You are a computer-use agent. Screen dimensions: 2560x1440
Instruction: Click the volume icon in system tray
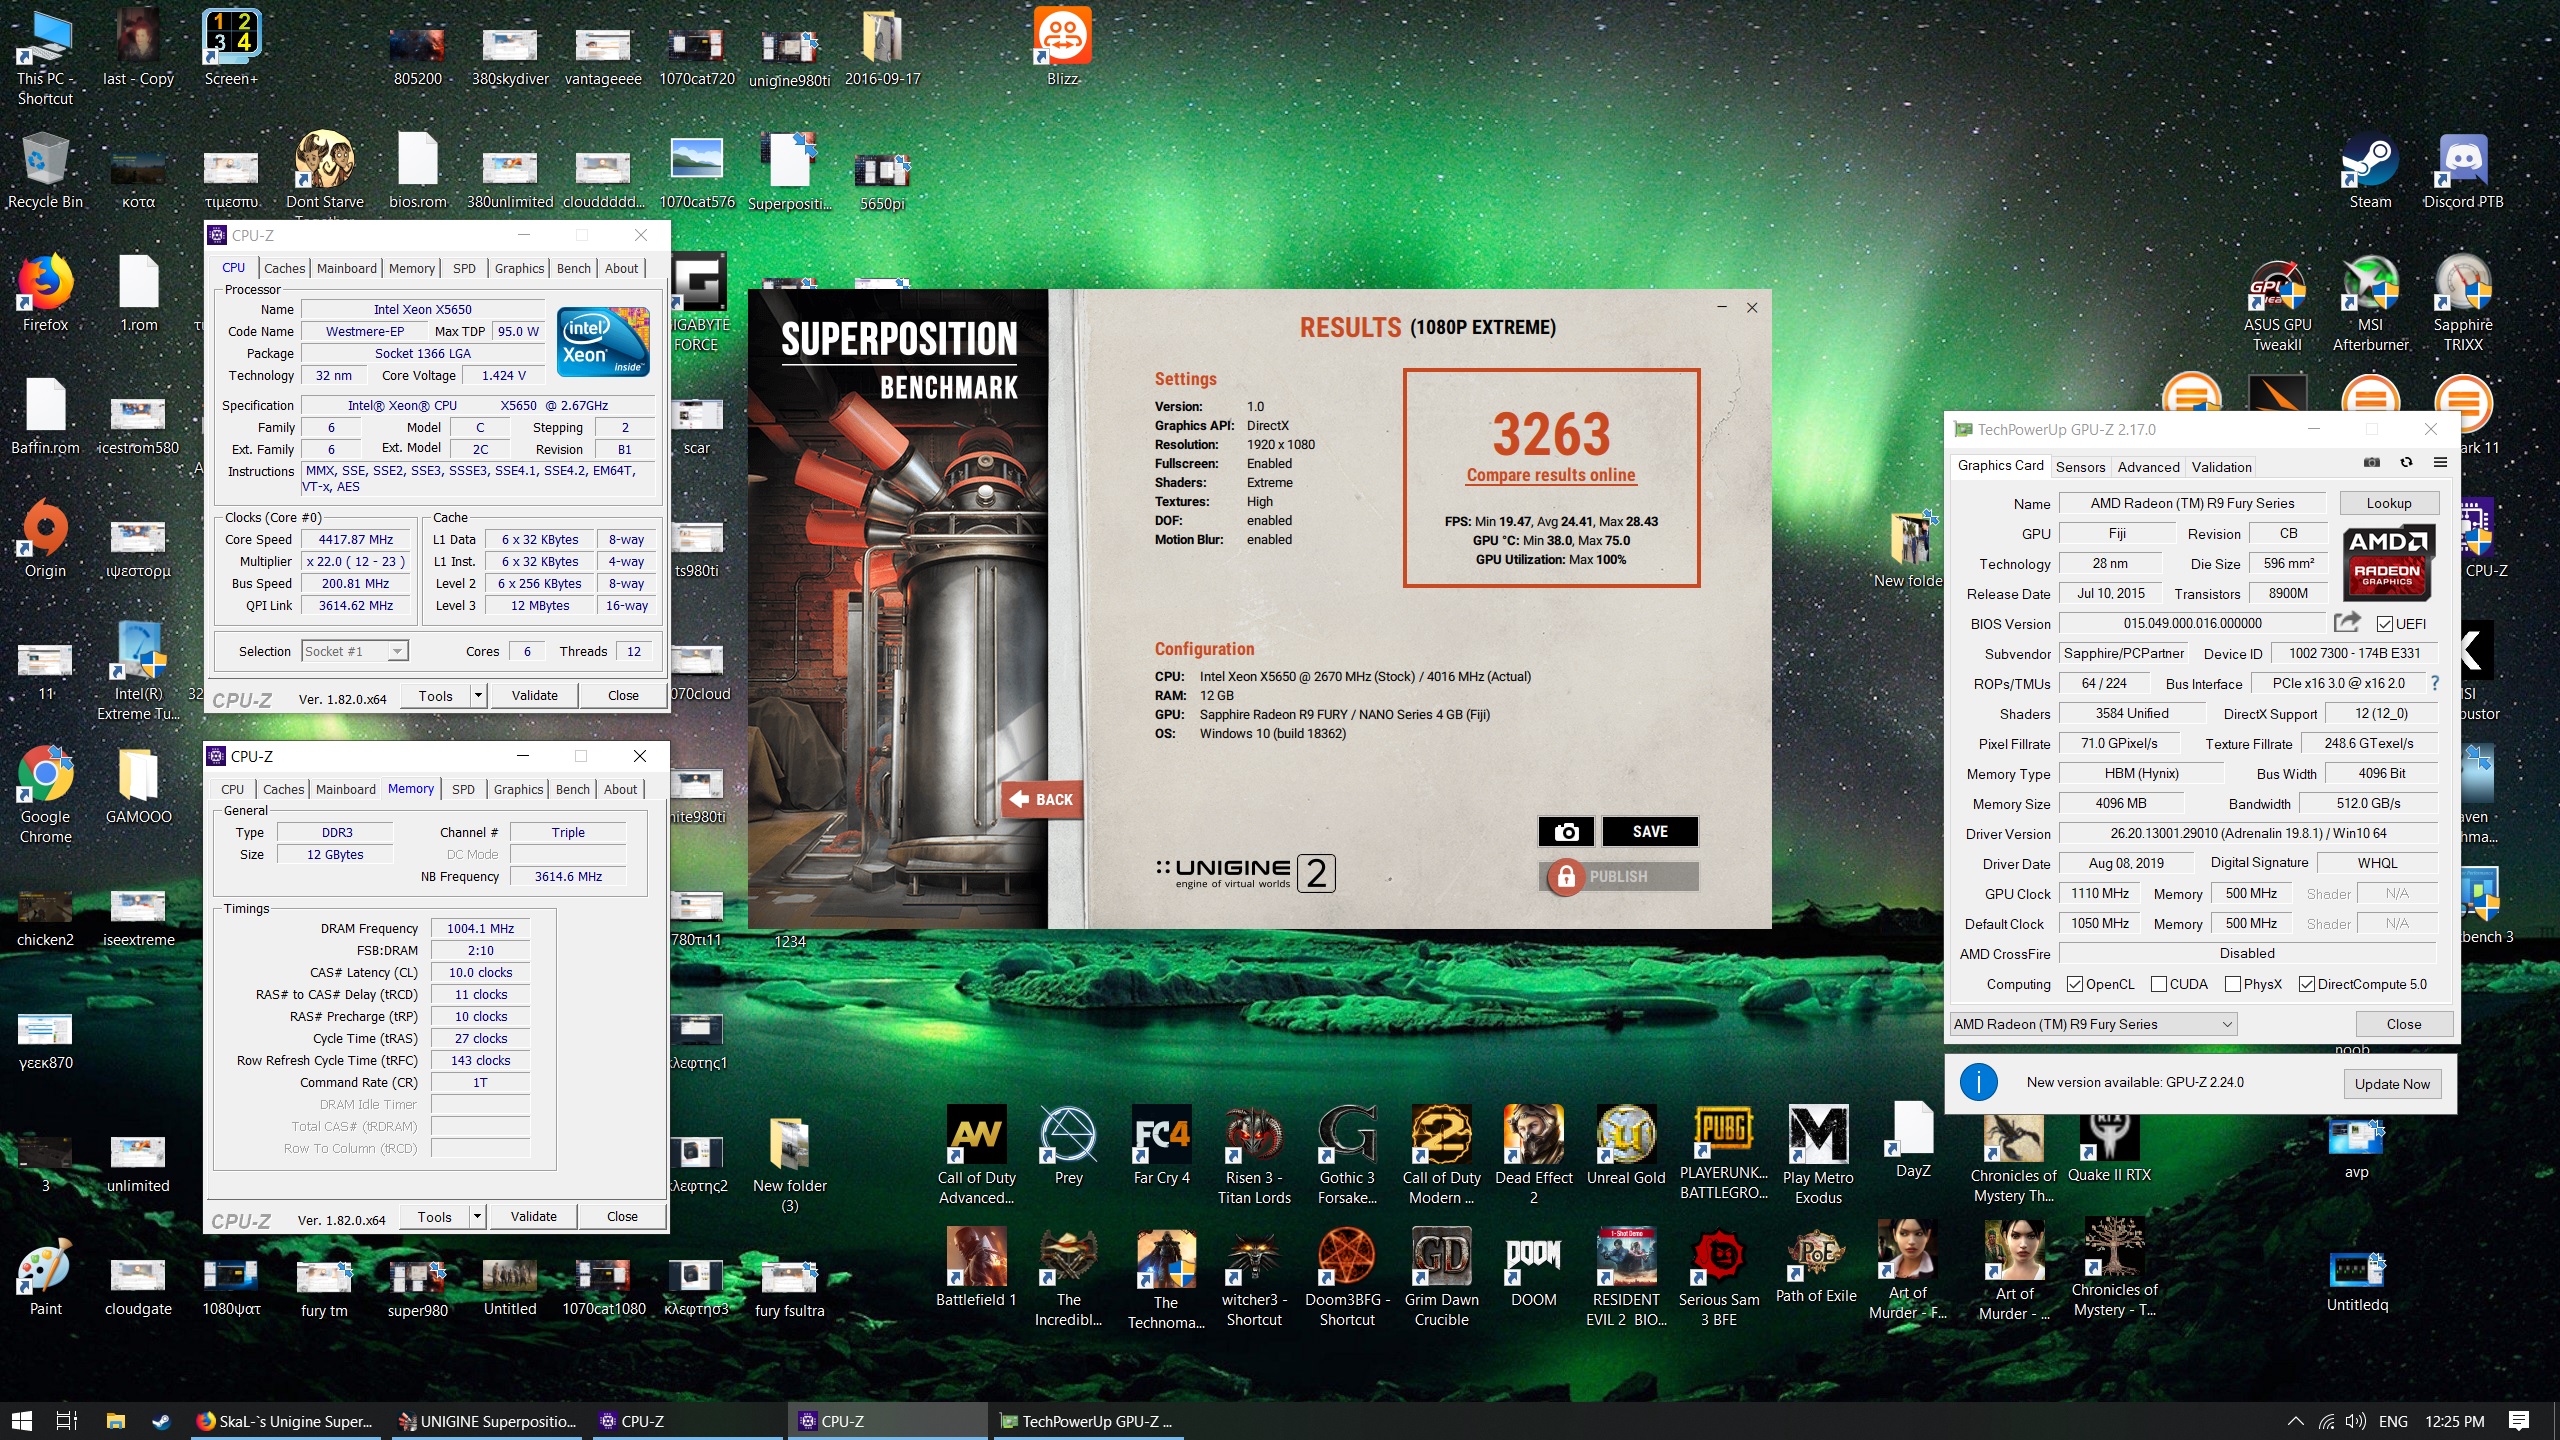tap(2355, 1421)
